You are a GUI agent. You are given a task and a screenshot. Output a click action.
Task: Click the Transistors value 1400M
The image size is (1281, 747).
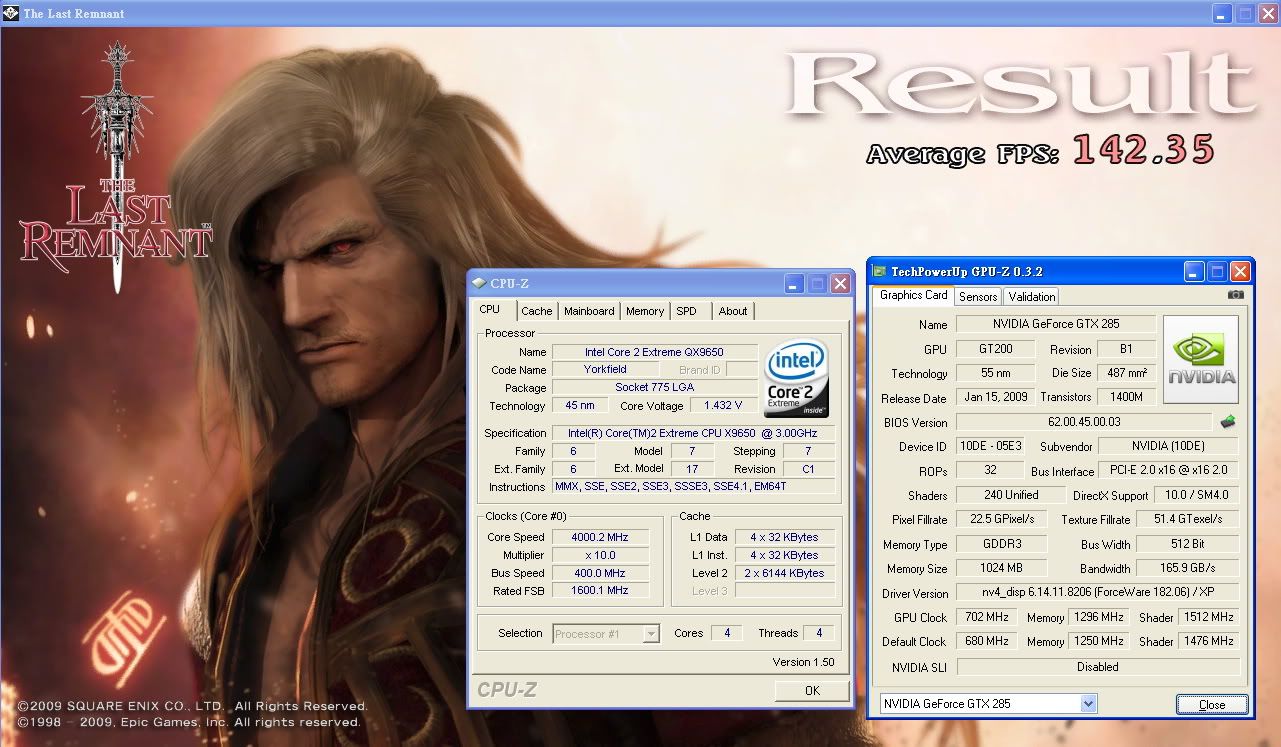click(1127, 397)
